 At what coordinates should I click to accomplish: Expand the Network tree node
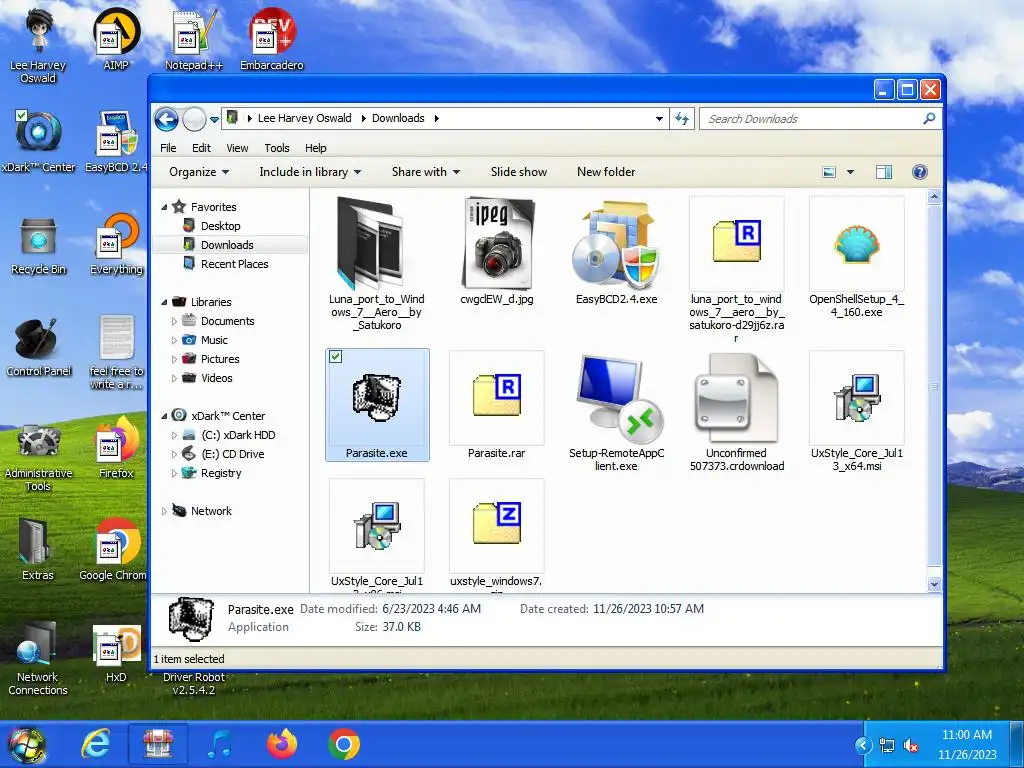(164, 511)
